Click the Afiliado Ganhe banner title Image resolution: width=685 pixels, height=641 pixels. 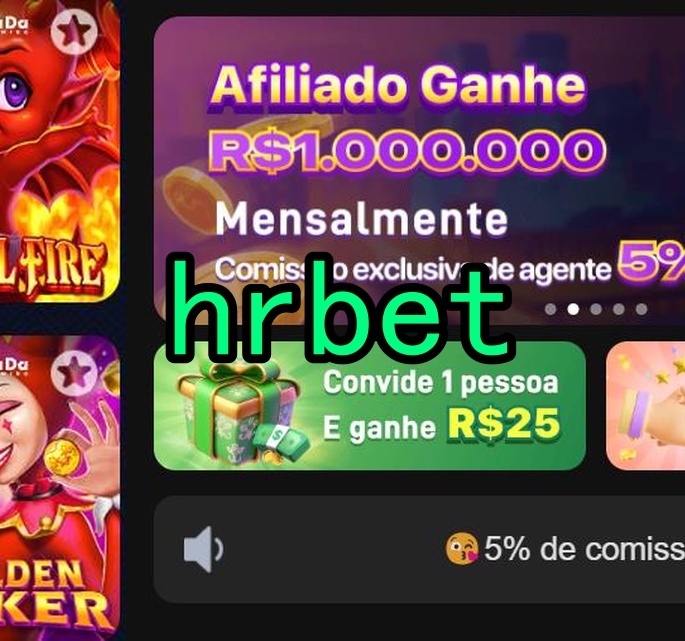(x=398, y=84)
